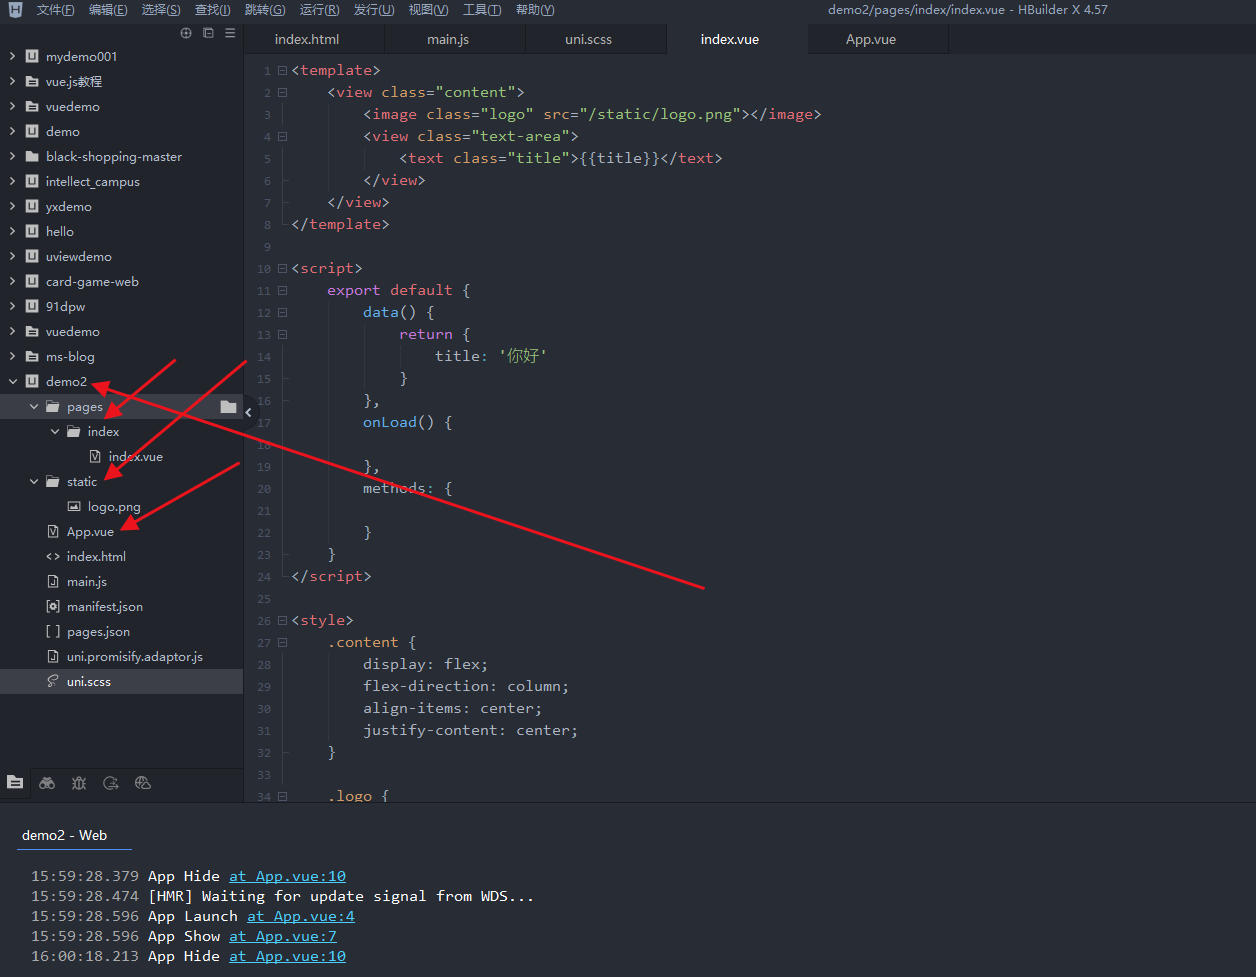1256x977 pixels.
Task: Click the HBuilder X logo icon
Action: pos(15,10)
